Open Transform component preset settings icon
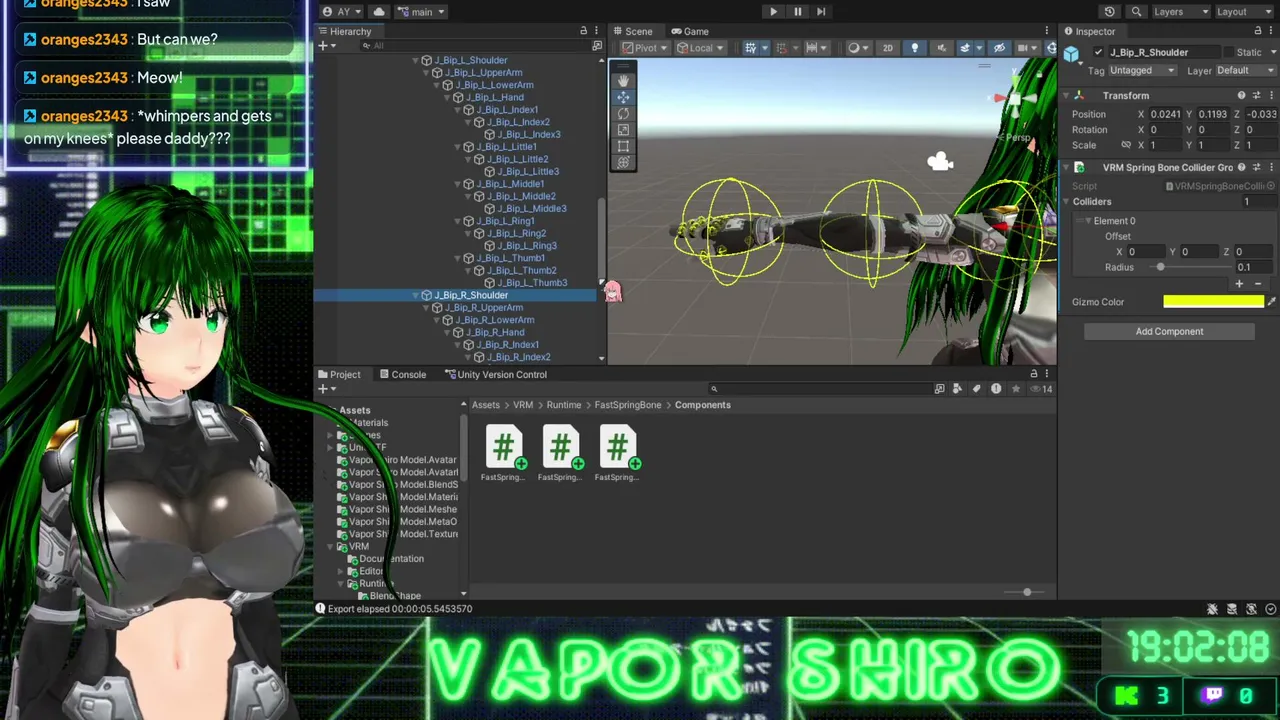This screenshot has height=720, width=1280. tap(1256, 96)
